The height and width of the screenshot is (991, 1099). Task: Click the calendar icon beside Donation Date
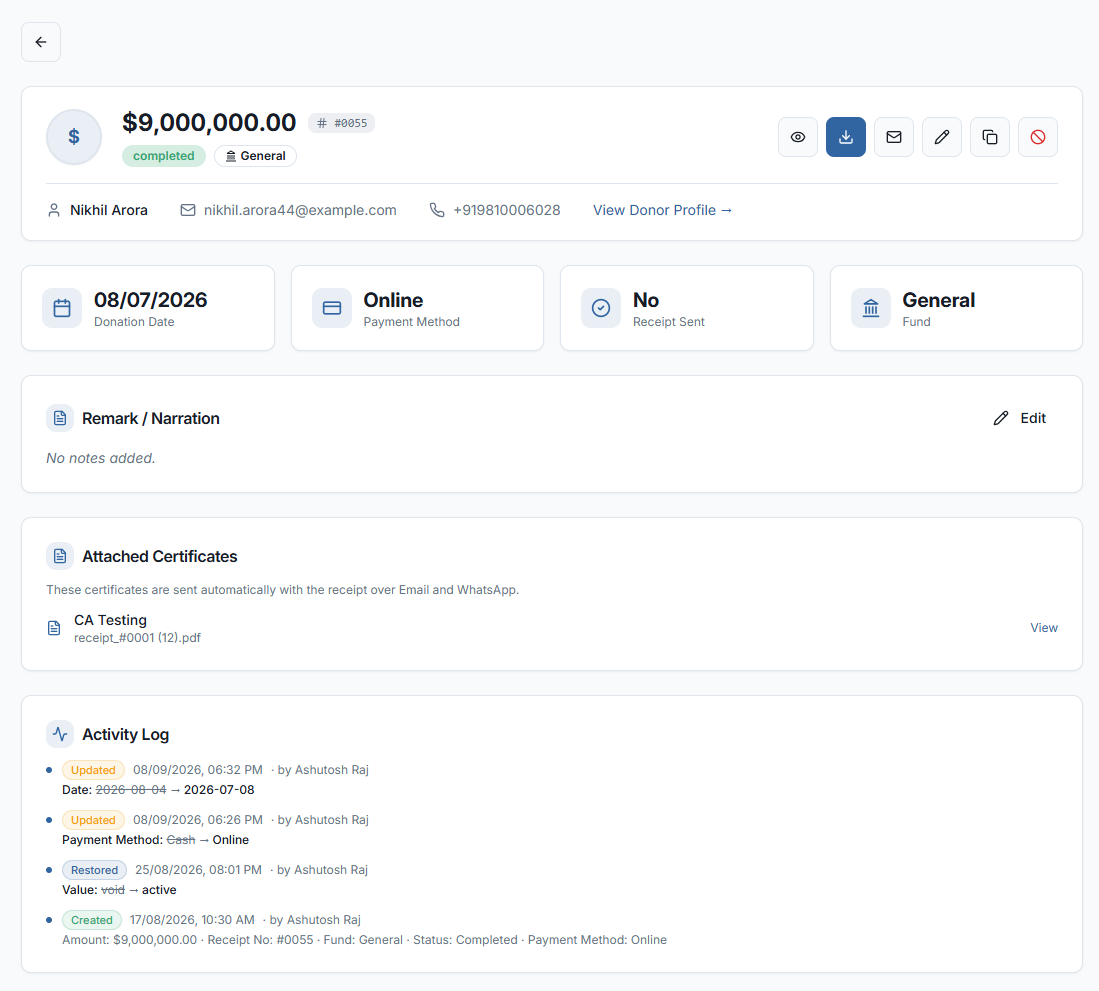[x=62, y=308]
